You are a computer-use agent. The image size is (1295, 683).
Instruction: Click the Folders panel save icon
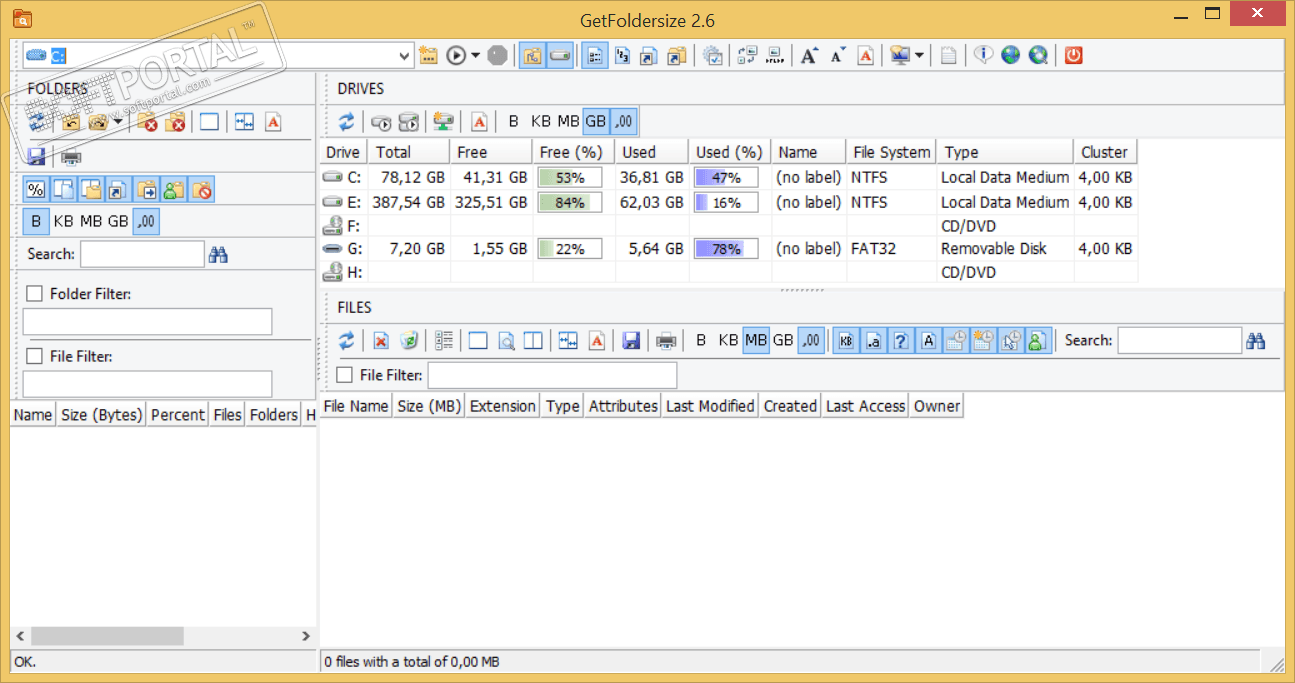[x=36, y=156]
